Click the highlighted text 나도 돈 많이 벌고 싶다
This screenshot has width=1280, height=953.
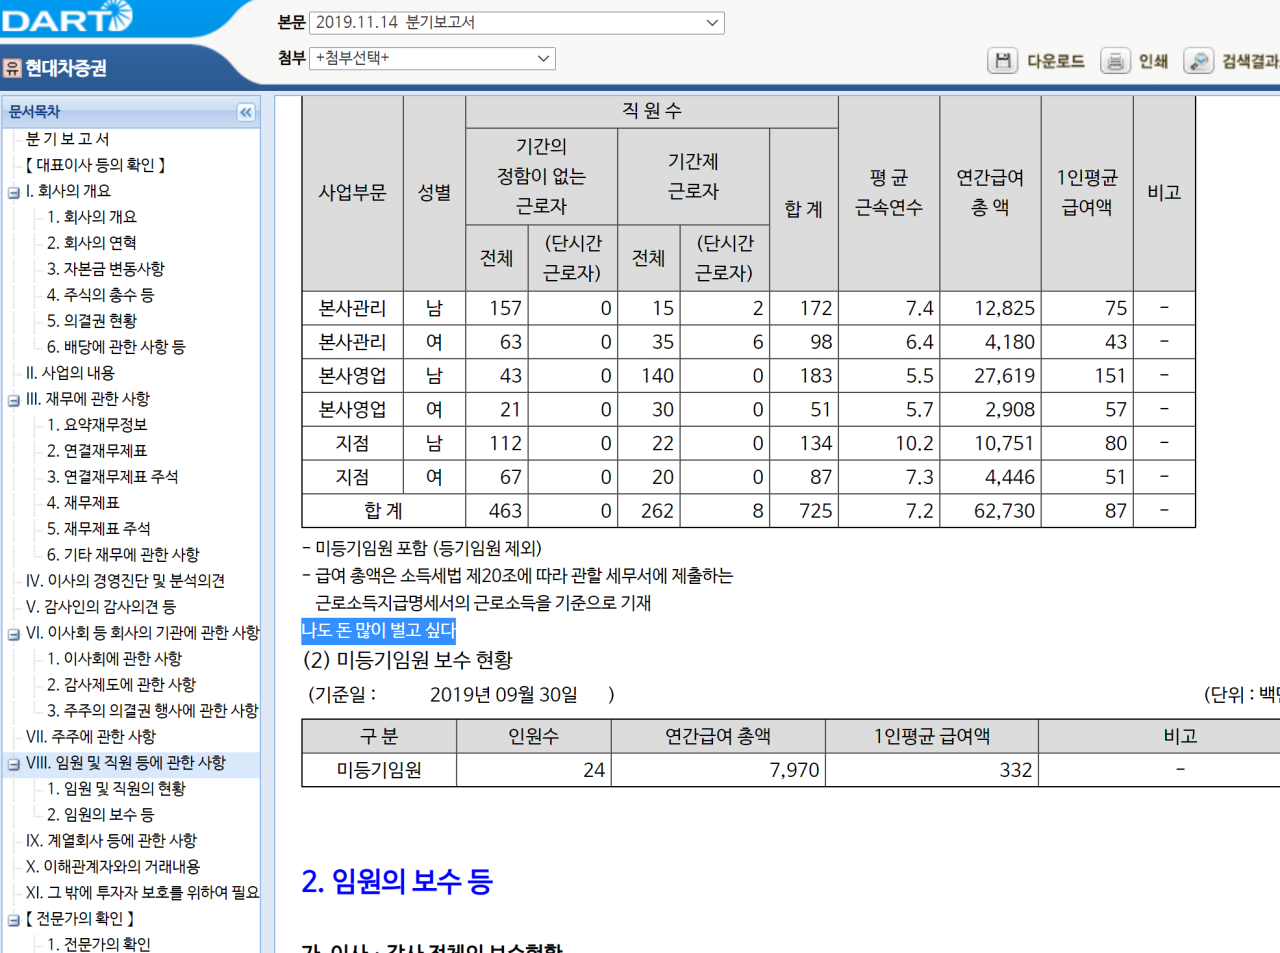coord(379,631)
